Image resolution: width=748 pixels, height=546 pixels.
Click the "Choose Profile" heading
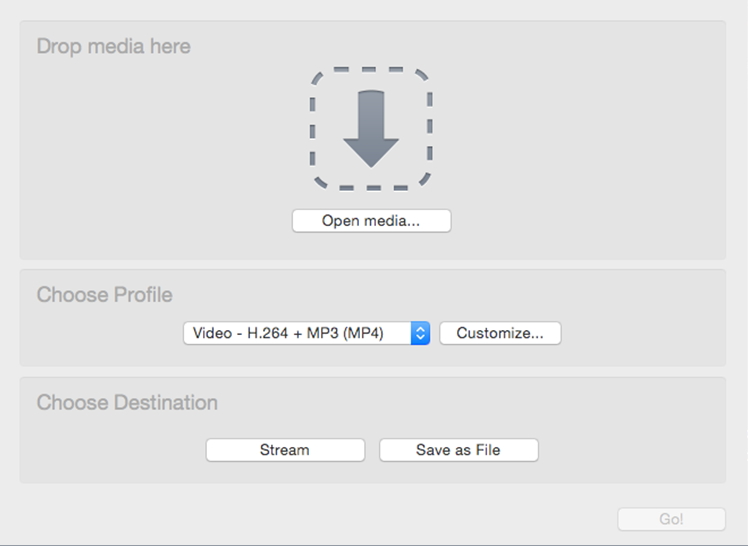[104, 295]
